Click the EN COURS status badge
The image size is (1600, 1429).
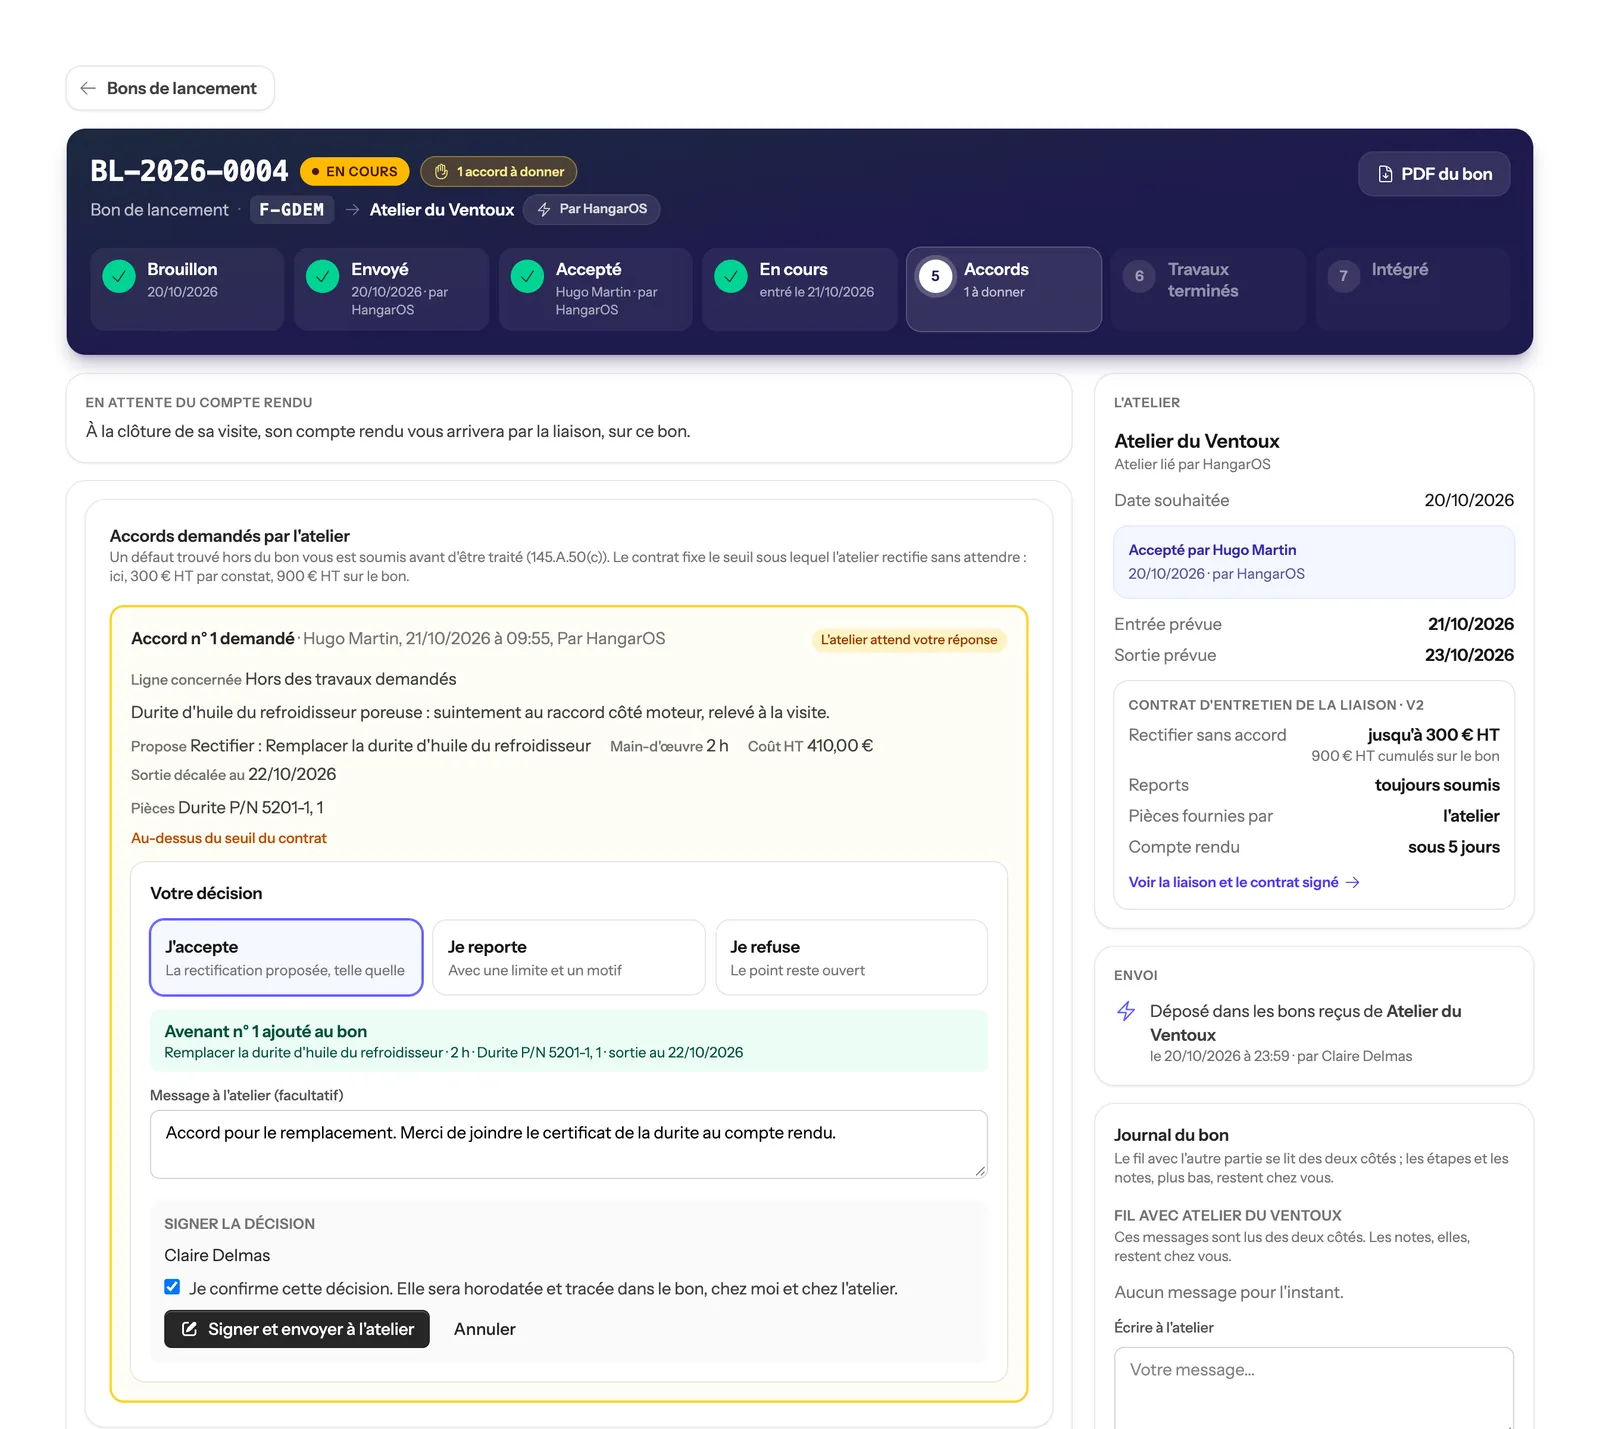point(355,172)
